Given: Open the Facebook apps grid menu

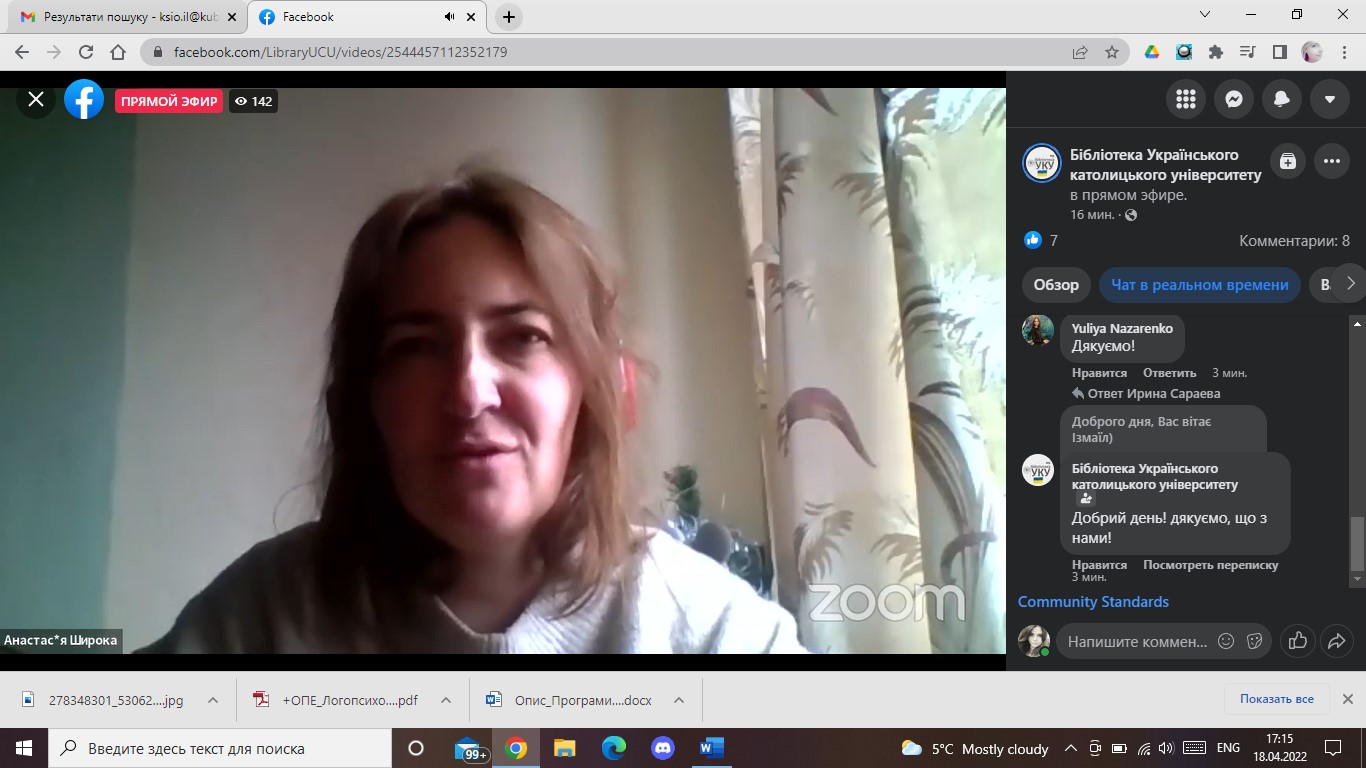Looking at the screenshot, I should click(1186, 99).
